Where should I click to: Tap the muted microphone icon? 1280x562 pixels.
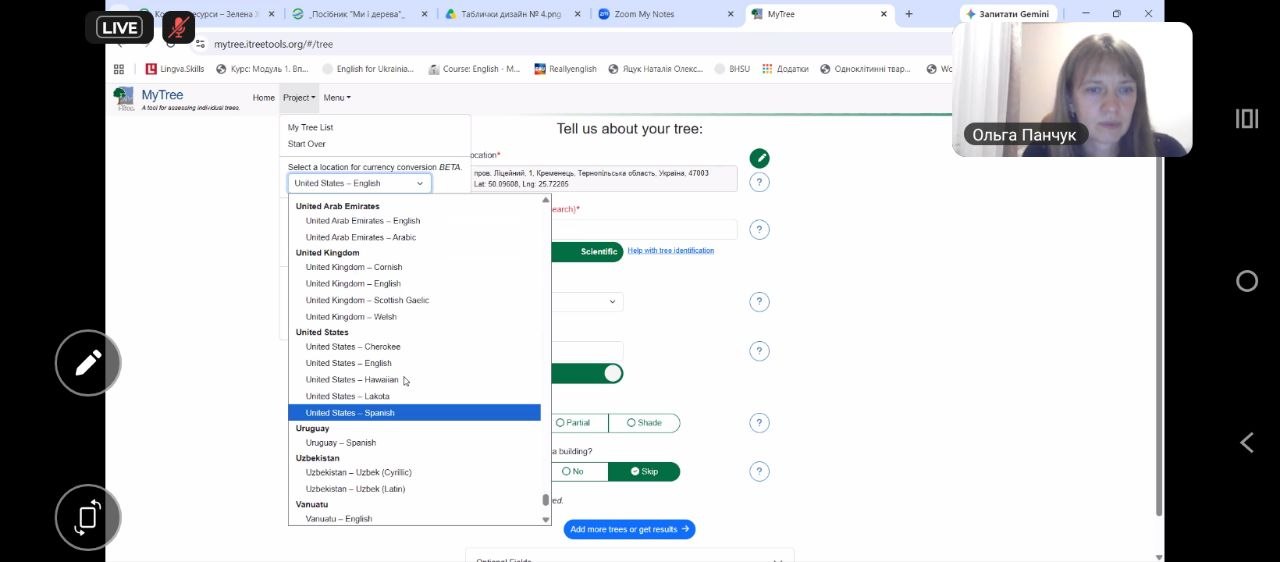pos(179,27)
